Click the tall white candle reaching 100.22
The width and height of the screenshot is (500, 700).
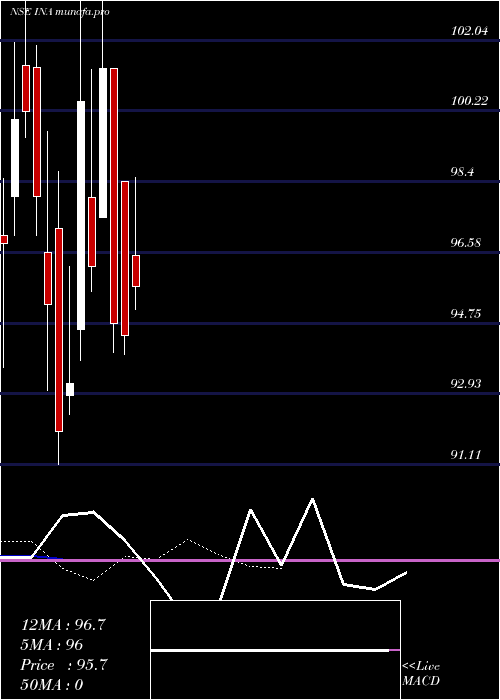coord(81,216)
